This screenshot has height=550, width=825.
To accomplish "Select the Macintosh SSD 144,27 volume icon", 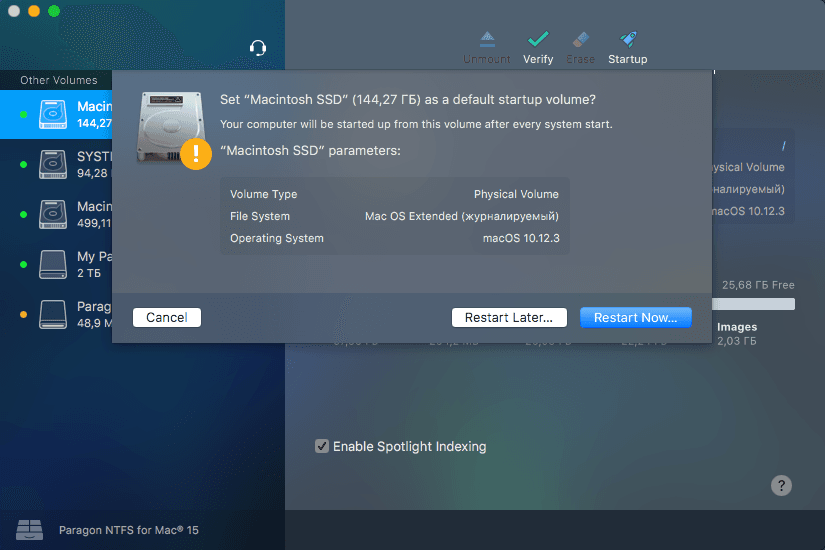I will point(53,114).
